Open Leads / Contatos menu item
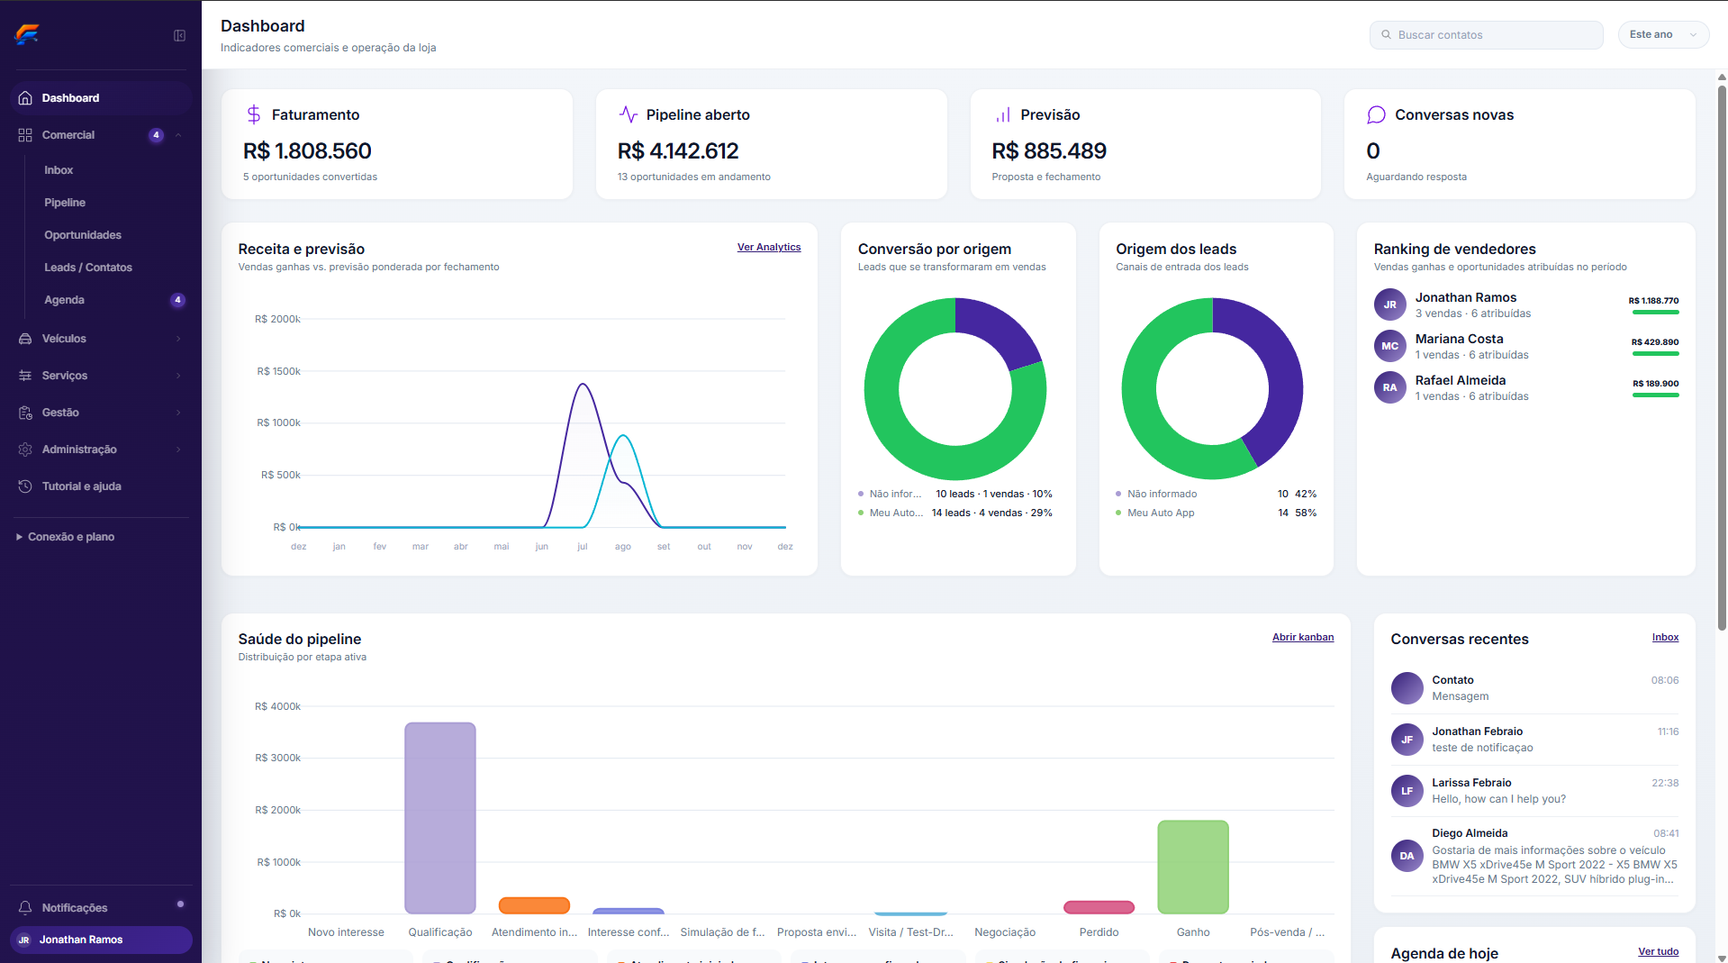The image size is (1728, 963). [x=88, y=268]
